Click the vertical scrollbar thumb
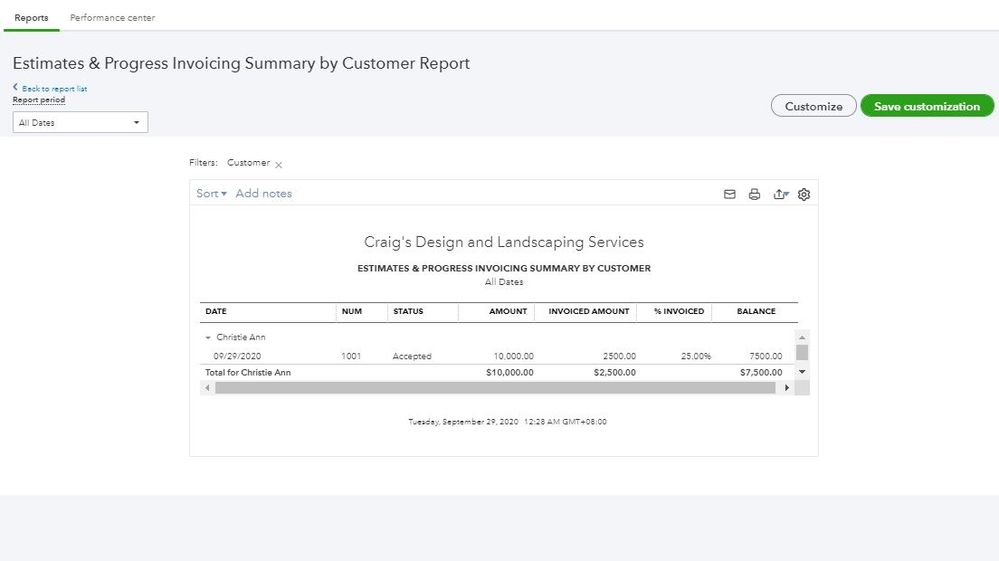 click(x=802, y=352)
